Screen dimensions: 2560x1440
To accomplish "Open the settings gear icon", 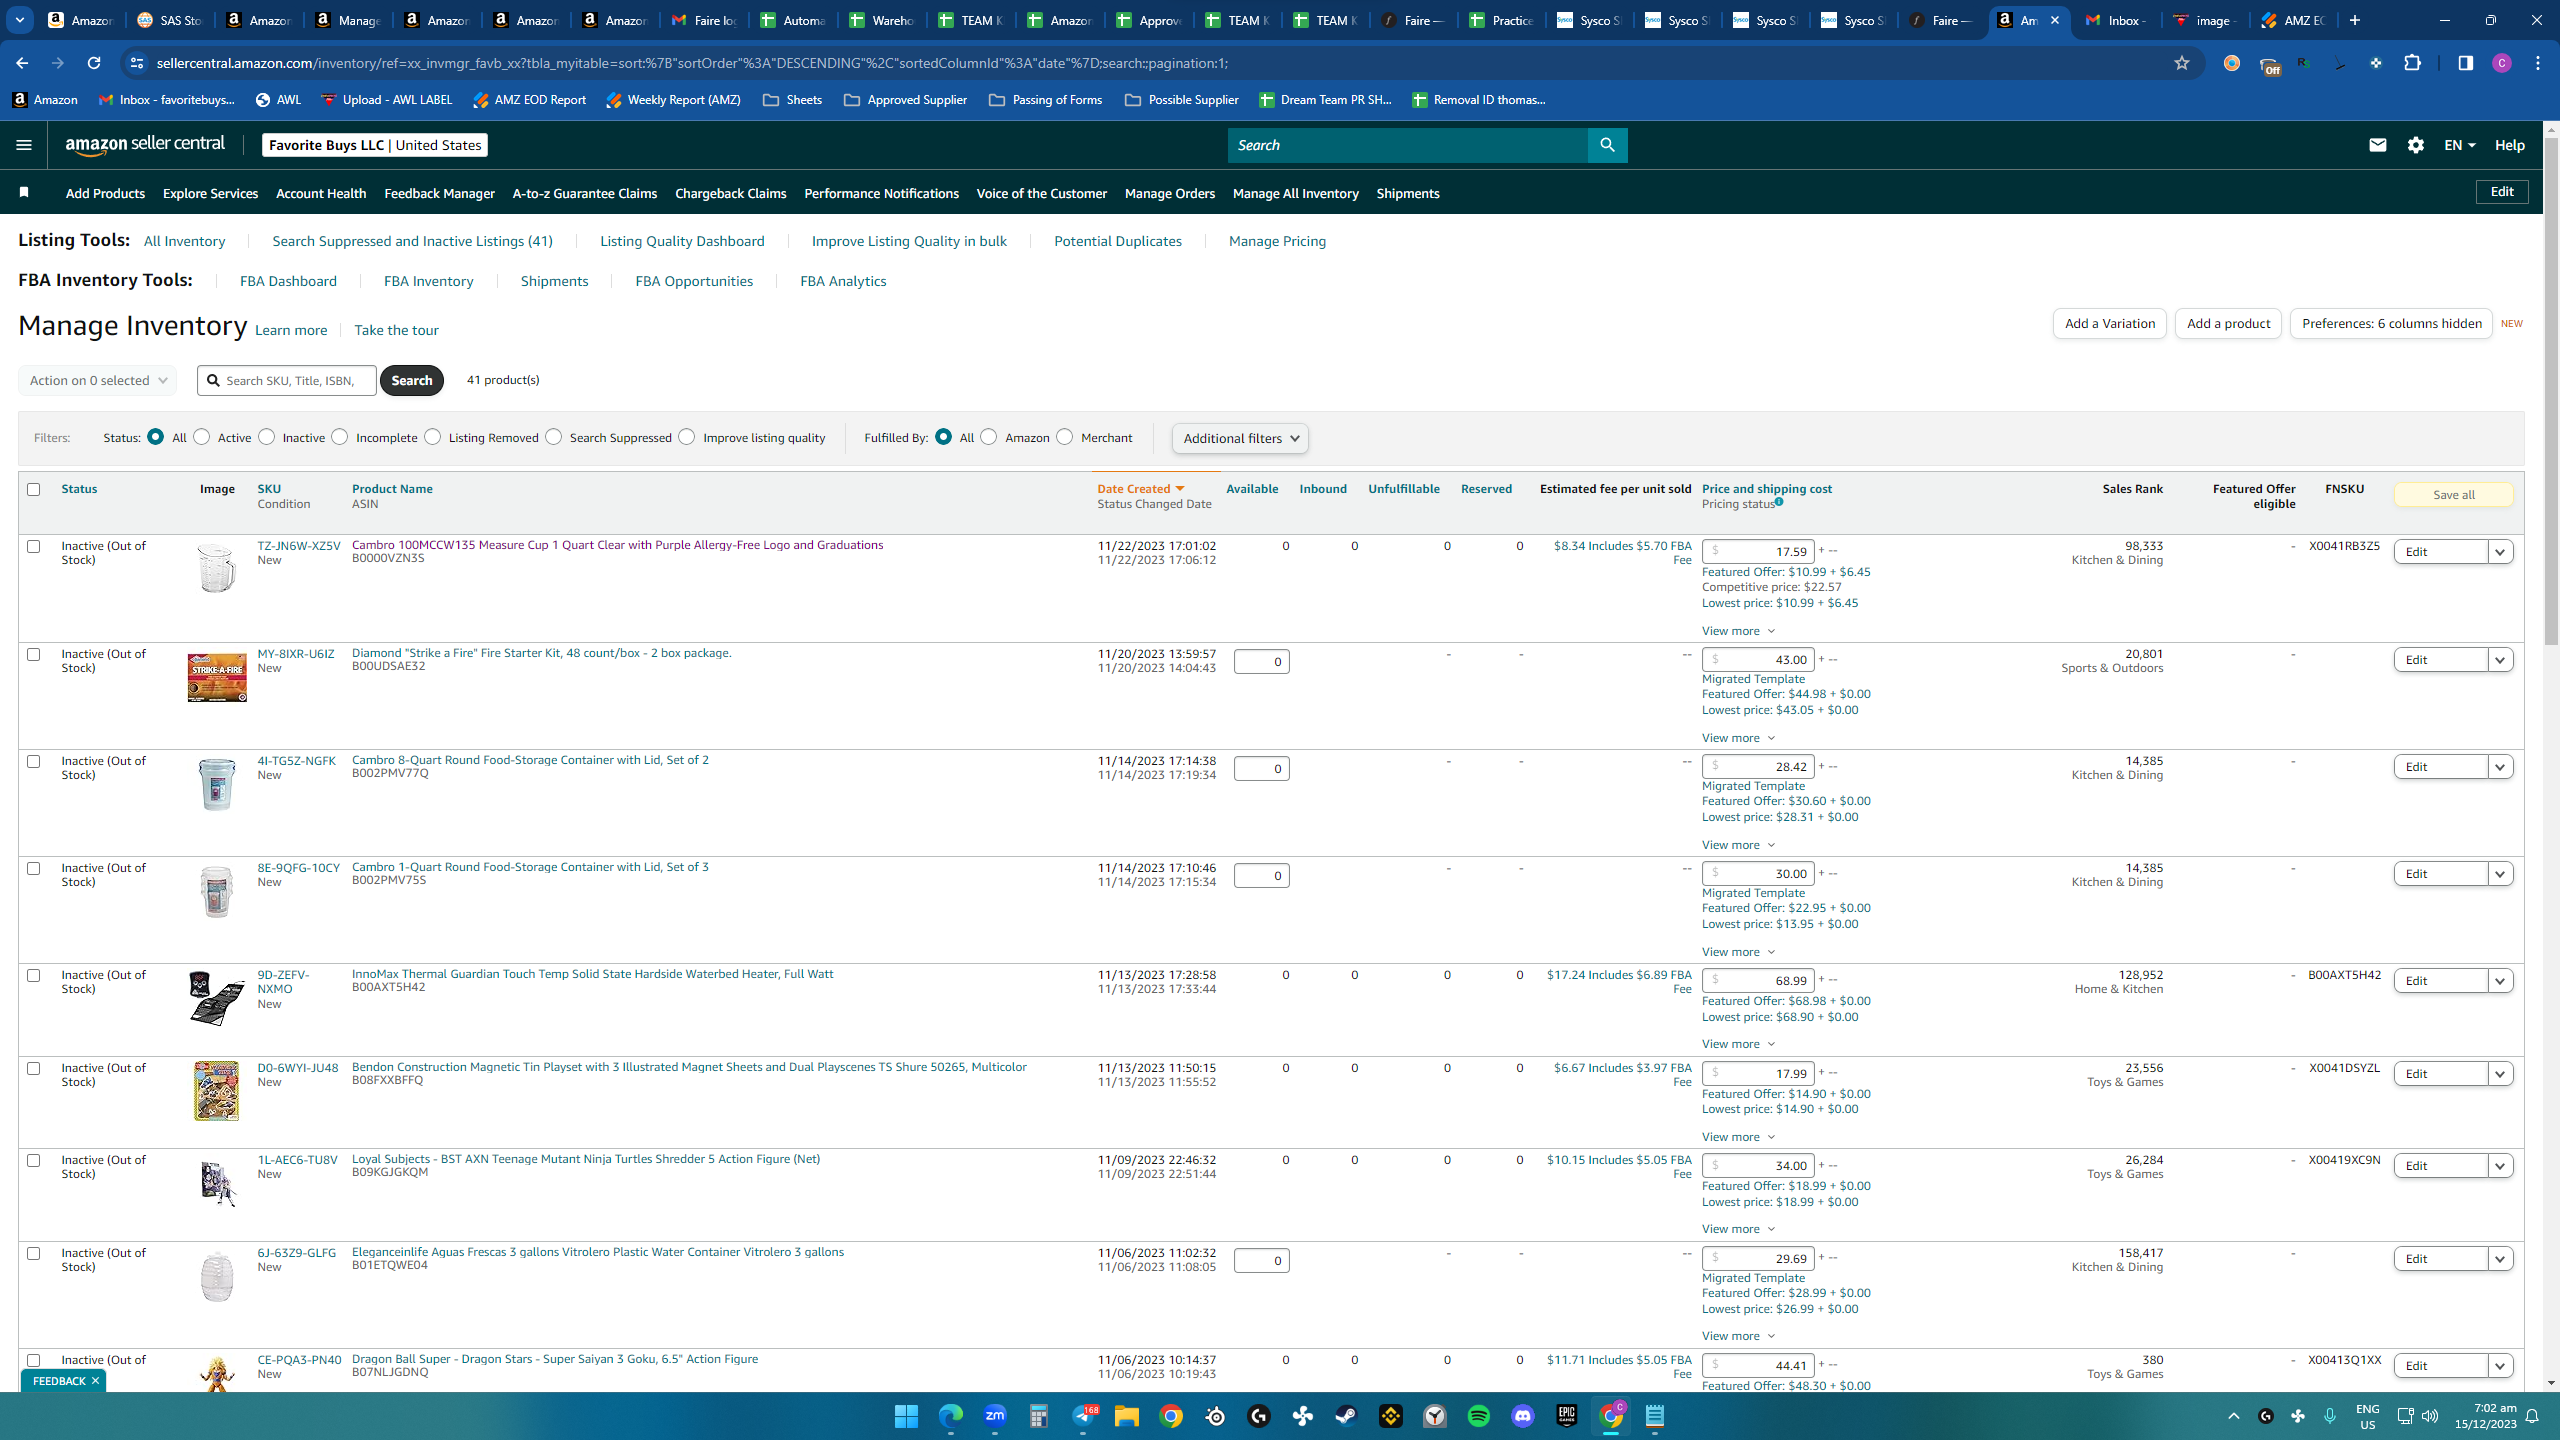I will (x=2416, y=145).
